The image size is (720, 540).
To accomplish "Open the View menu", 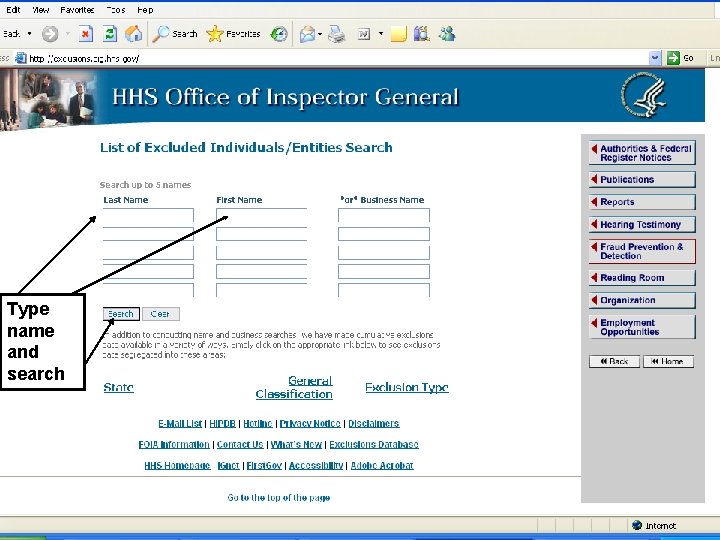I will tap(40, 10).
